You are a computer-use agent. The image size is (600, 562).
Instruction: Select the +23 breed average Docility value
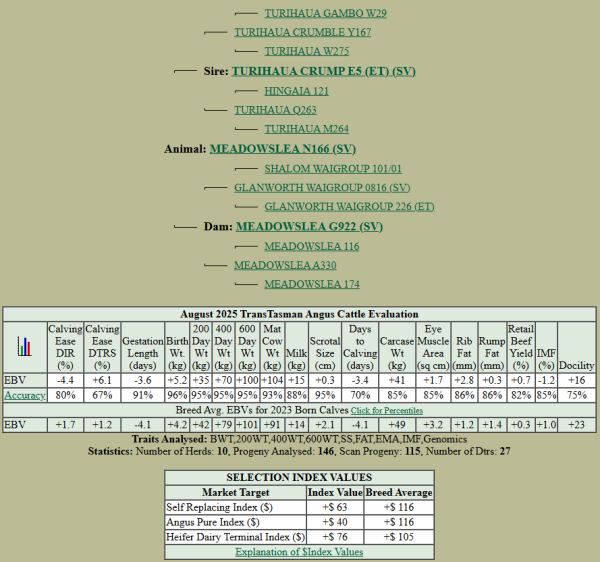point(577,425)
